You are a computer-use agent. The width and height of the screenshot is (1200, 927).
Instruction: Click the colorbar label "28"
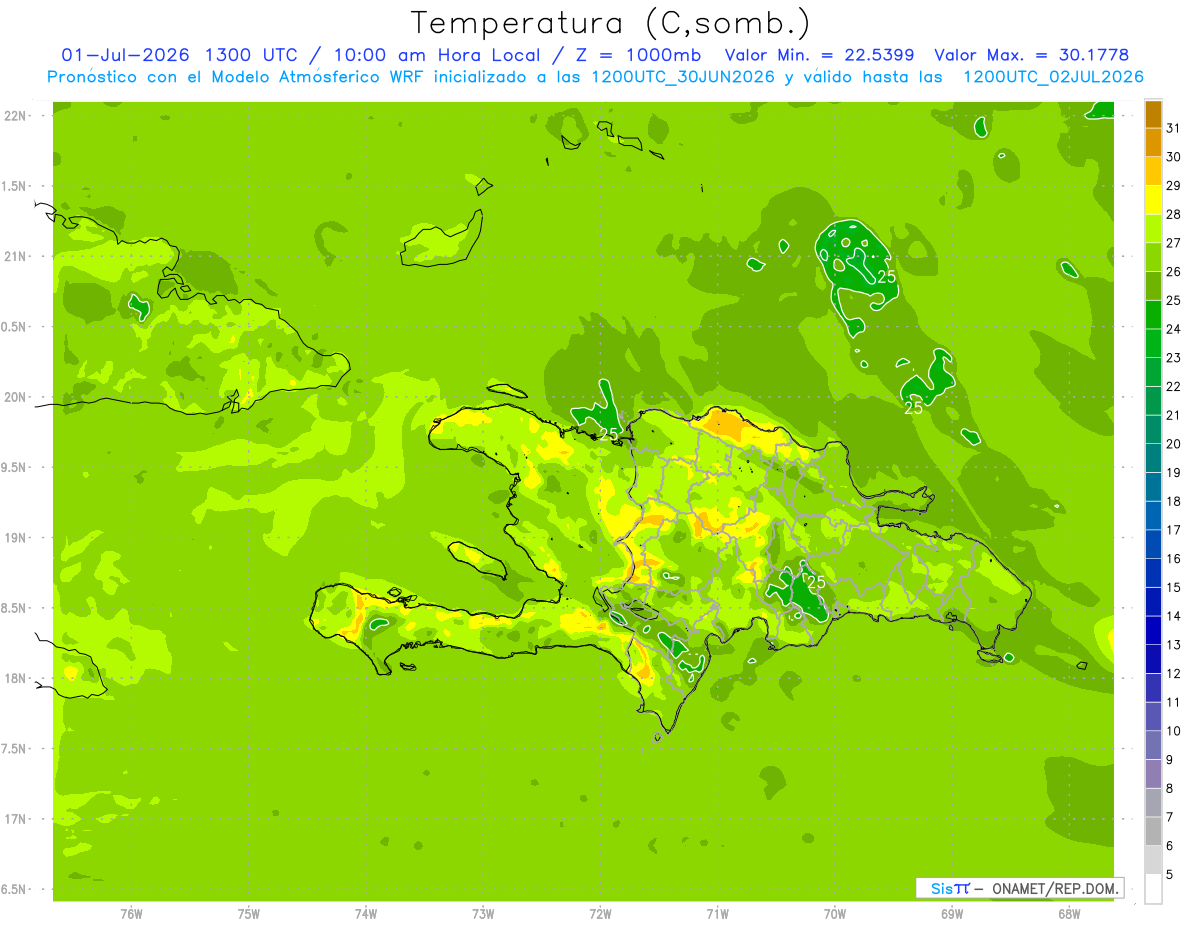coord(1174,214)
